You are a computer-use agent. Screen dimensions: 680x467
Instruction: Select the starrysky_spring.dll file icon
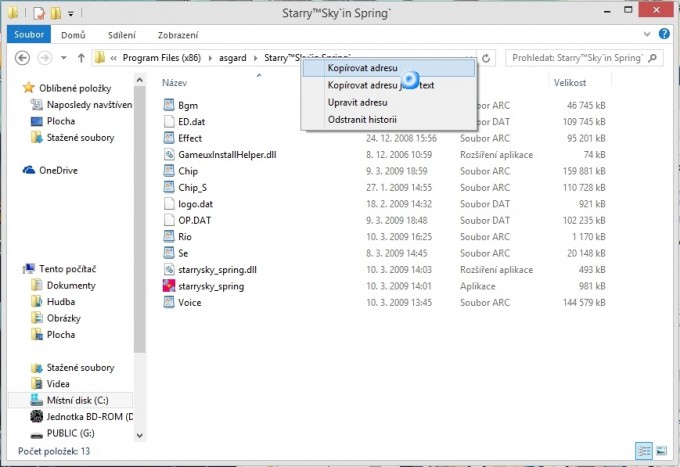169,270
